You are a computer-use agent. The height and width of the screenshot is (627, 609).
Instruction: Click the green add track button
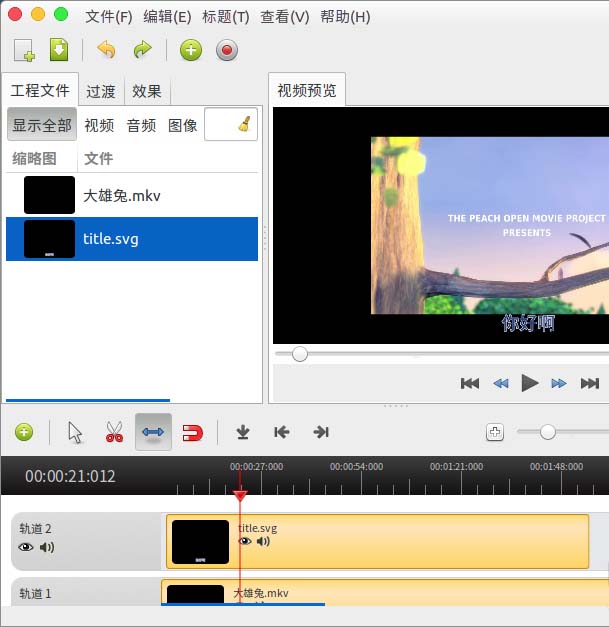point(24,432)
